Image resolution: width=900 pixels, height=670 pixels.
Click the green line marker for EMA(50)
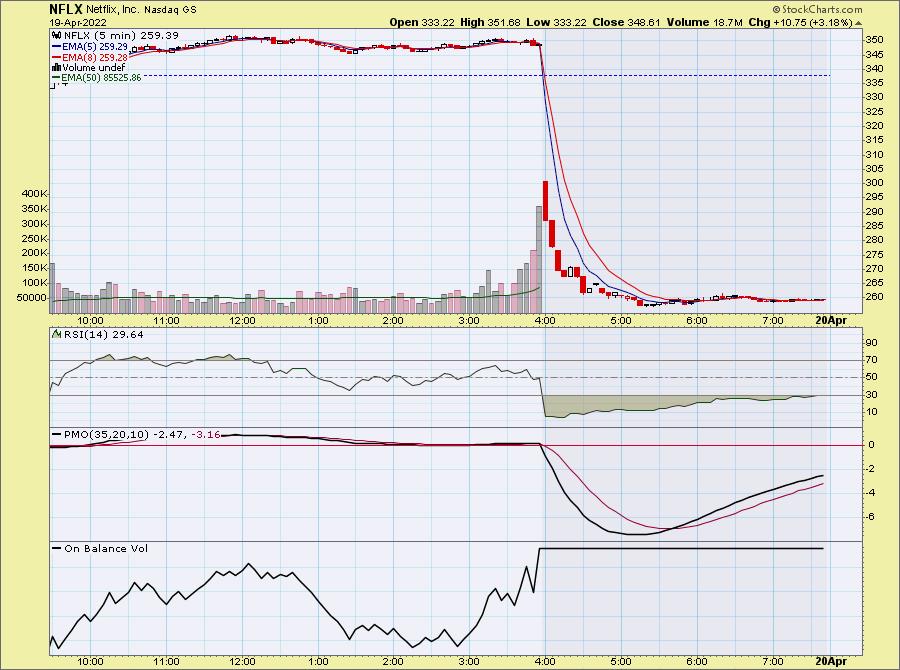[56, 78]
